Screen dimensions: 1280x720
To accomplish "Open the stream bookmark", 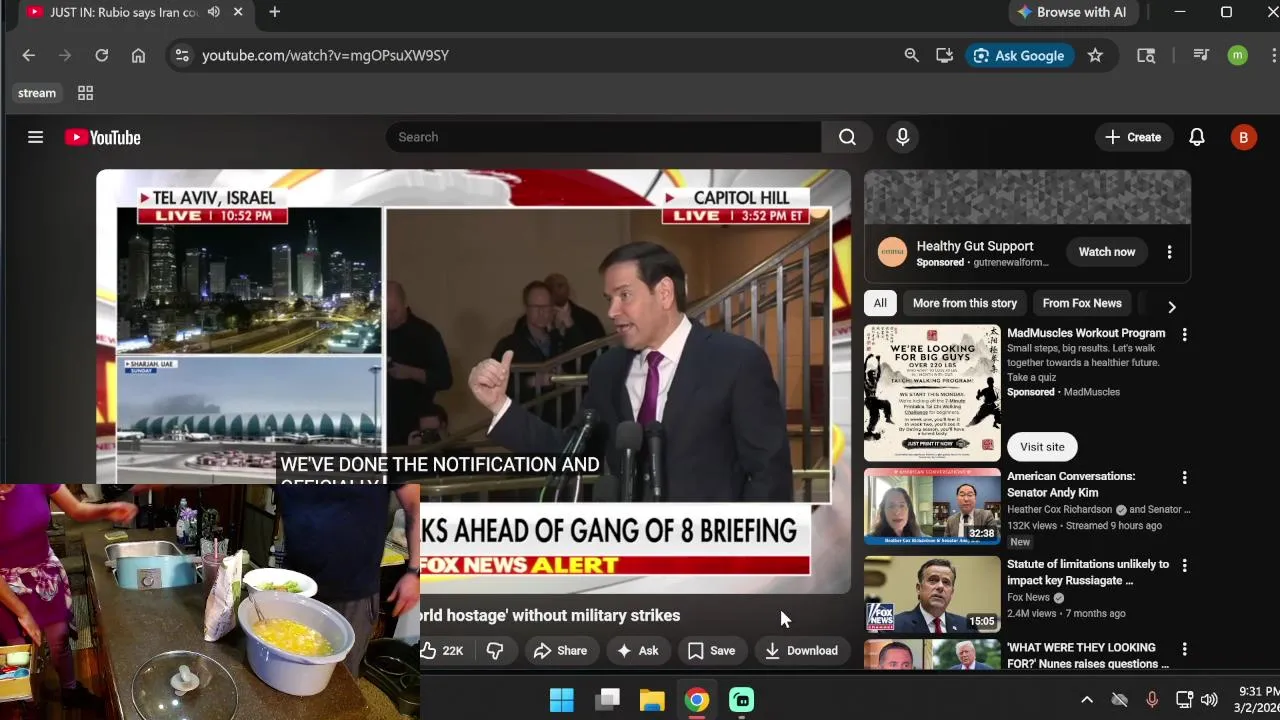I will click(37, 93).
